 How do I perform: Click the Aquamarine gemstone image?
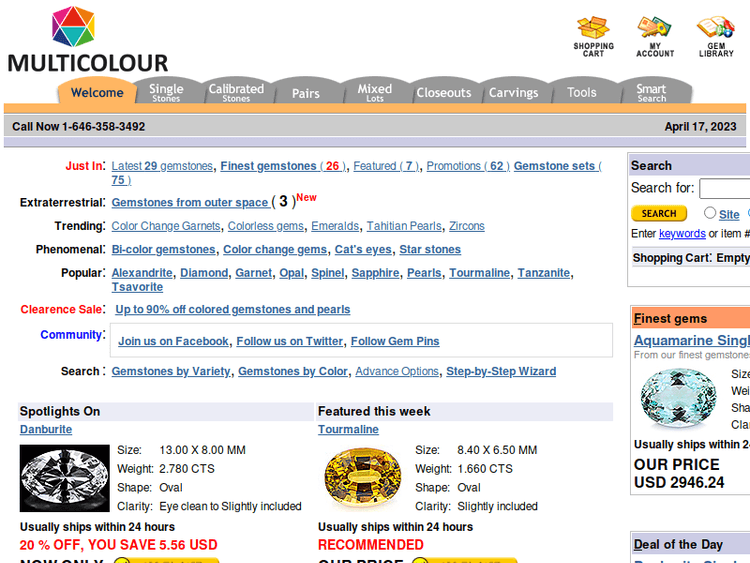click(x=679, y=399)
